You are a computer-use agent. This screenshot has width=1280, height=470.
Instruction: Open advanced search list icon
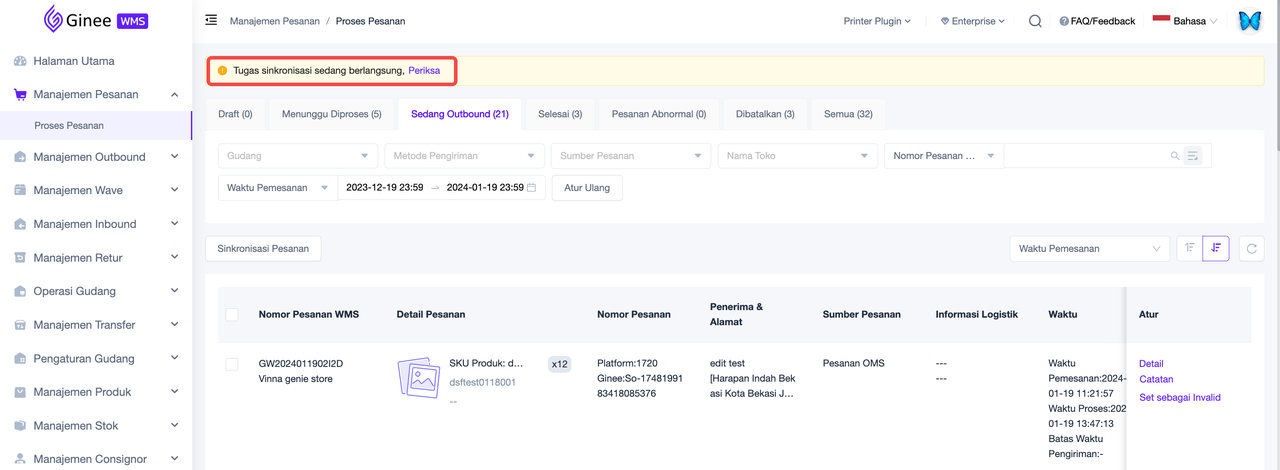pos(1192,156)
